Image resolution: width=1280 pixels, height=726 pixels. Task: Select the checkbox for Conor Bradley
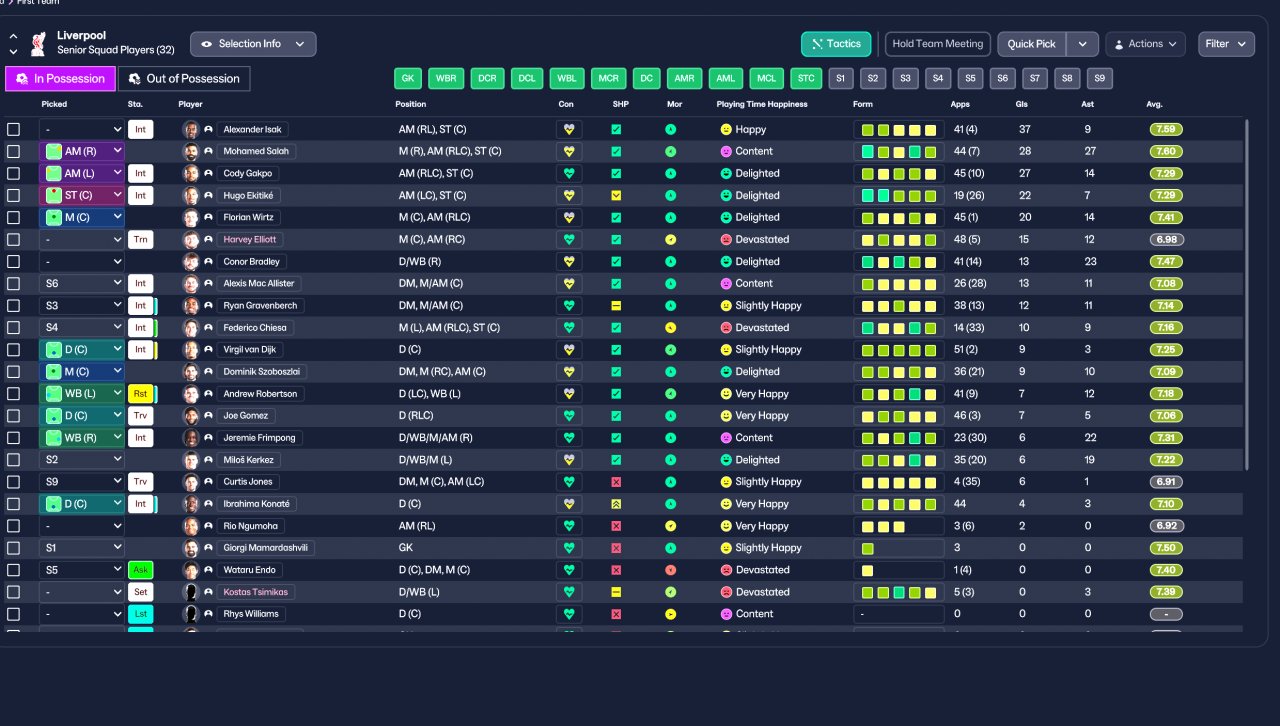coord(13,261)
